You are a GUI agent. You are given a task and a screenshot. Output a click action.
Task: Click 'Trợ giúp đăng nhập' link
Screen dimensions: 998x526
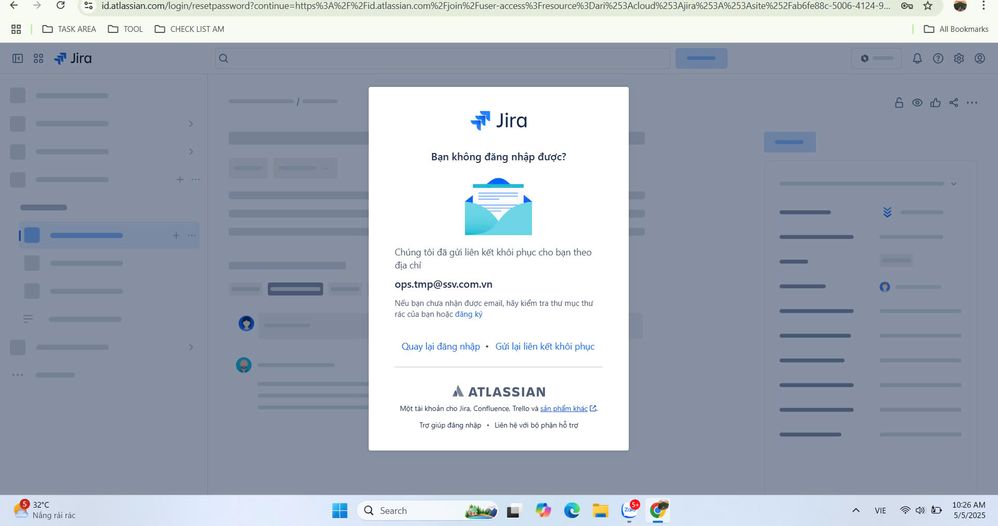(x=450, y=425)
